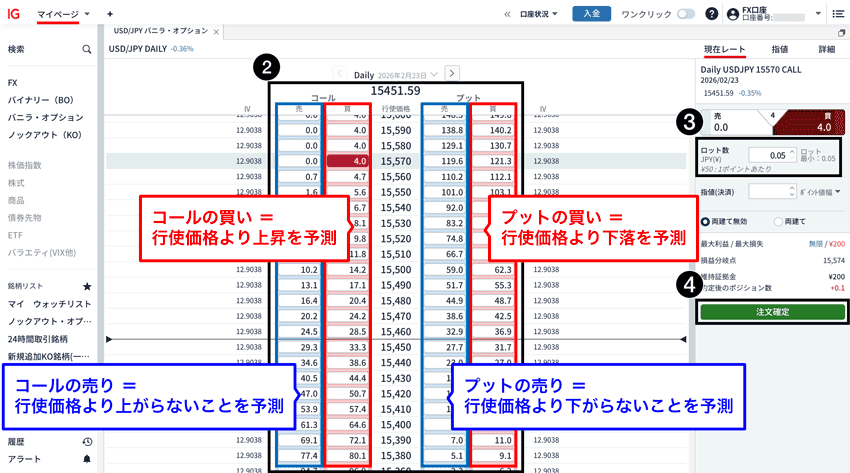Select the 両建て無効 radio button

705,221
